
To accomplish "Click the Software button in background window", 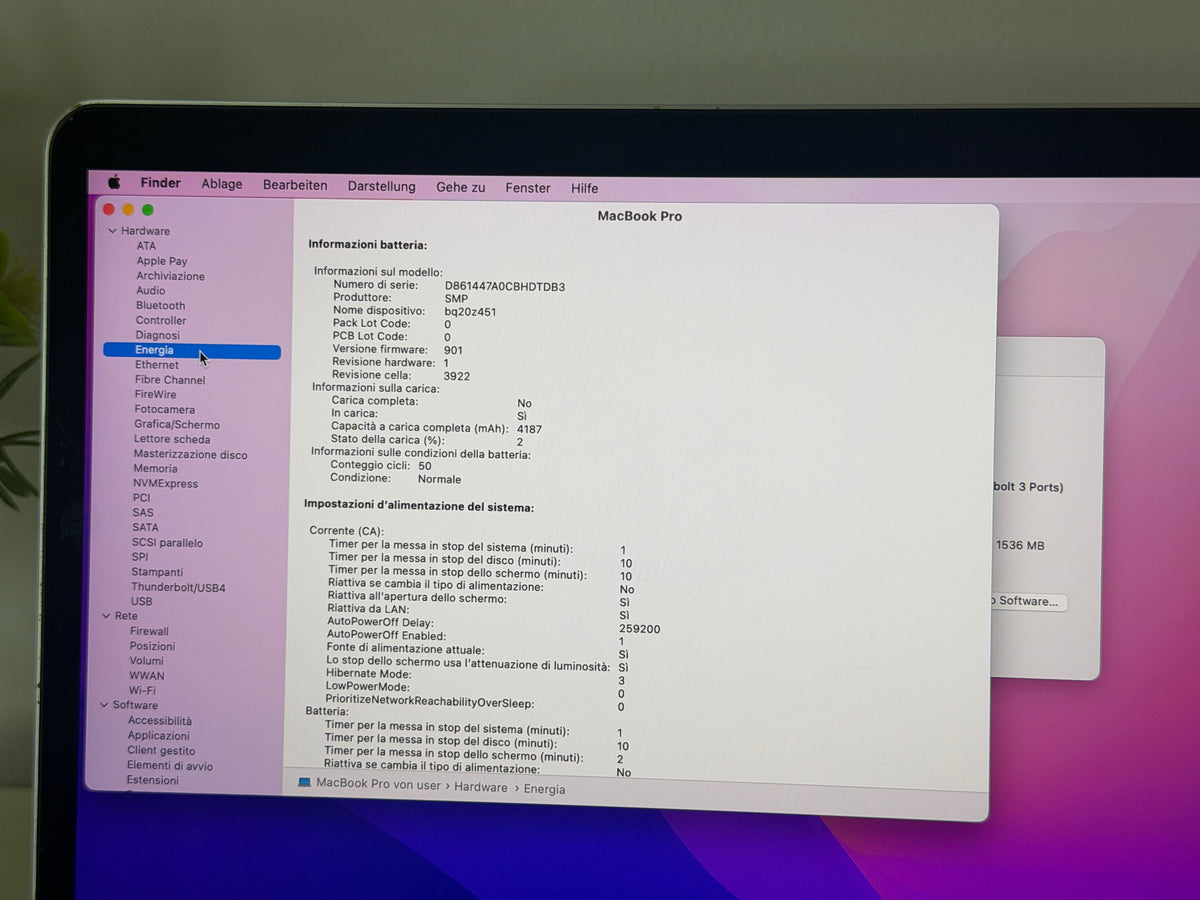I will 1029,602.
